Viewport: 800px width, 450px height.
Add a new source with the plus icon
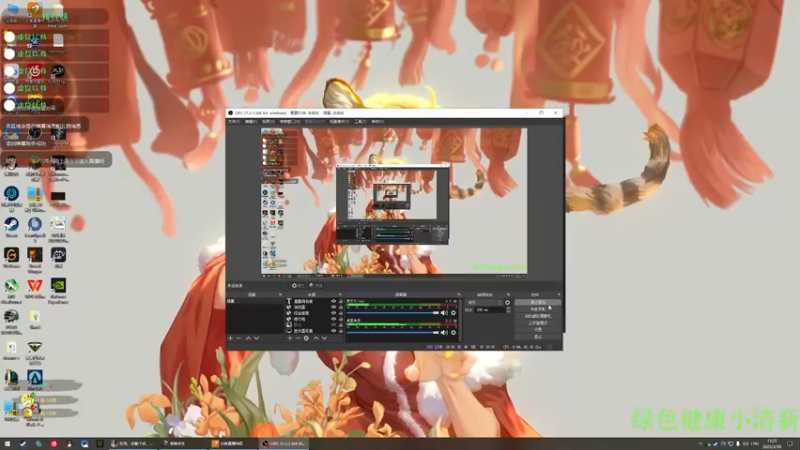[x=289, y=338]
